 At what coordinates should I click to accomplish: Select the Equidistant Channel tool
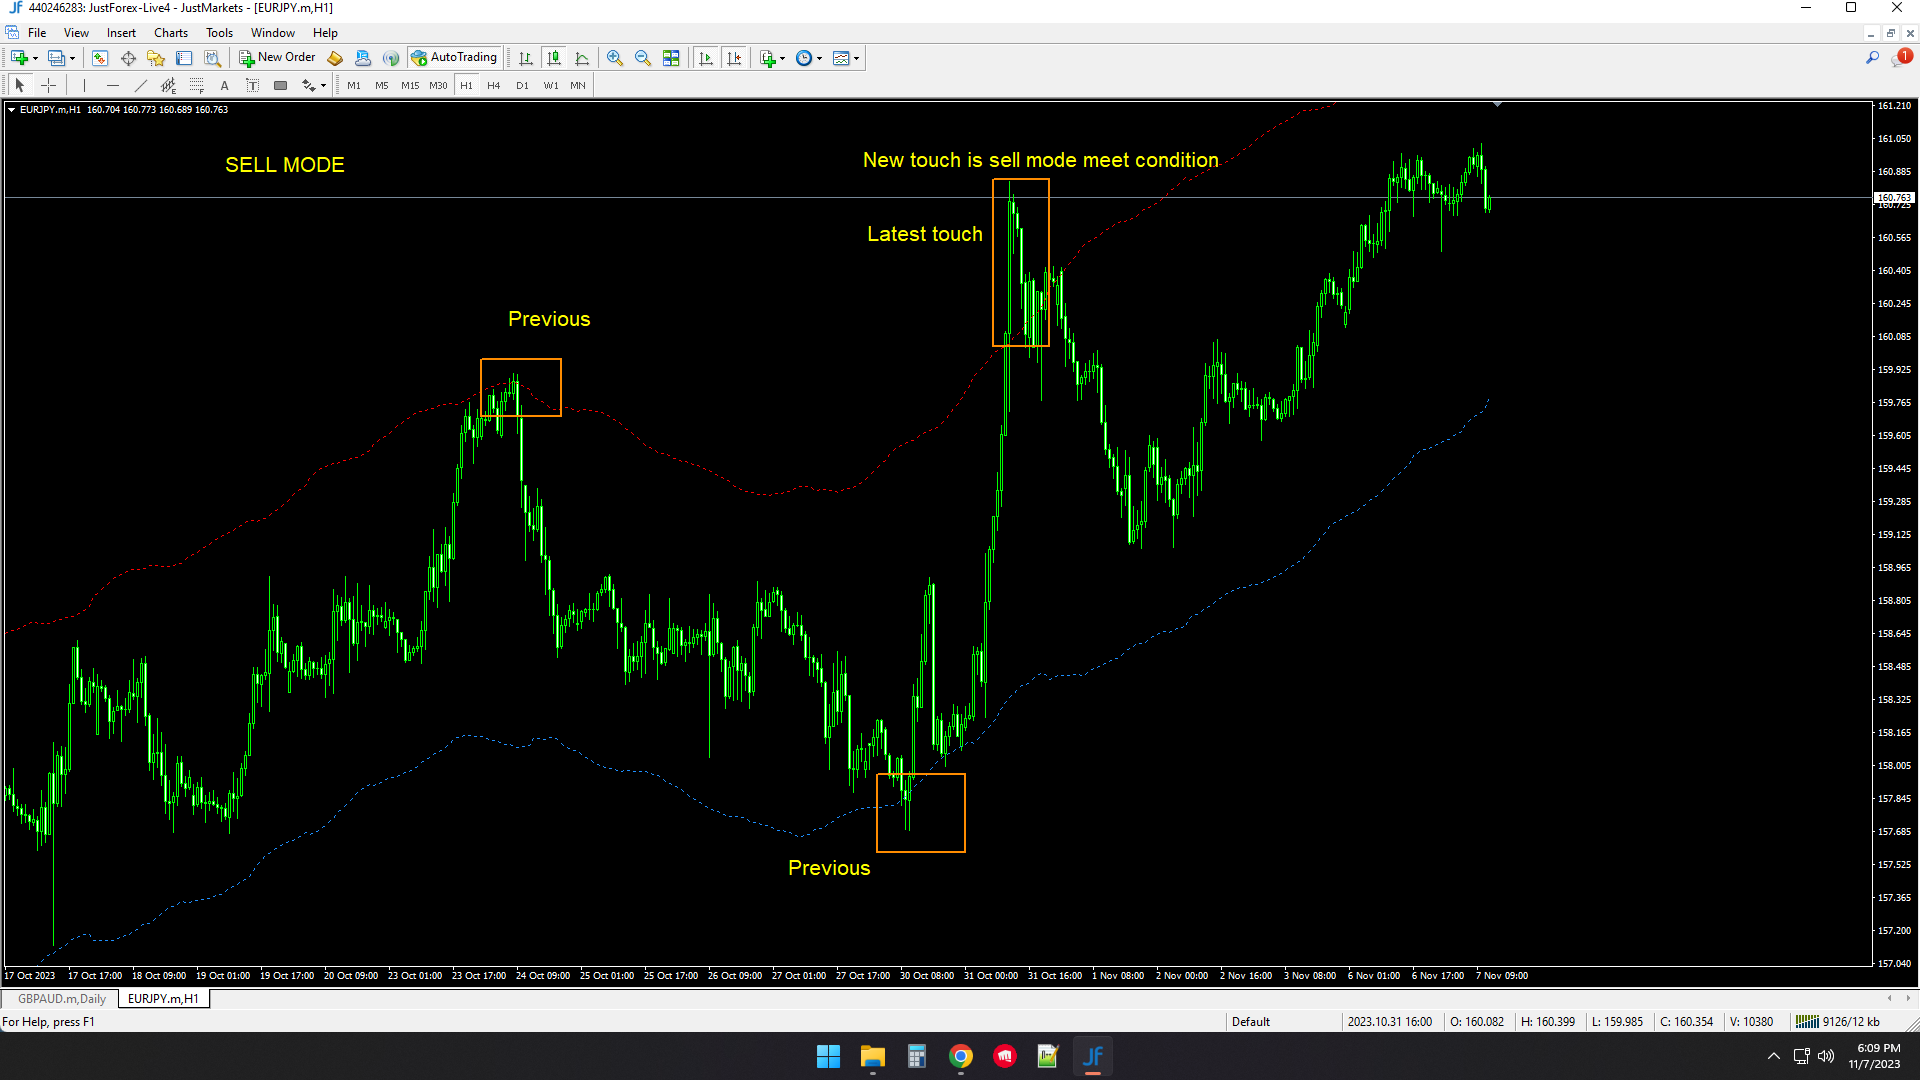pos(168,86)
